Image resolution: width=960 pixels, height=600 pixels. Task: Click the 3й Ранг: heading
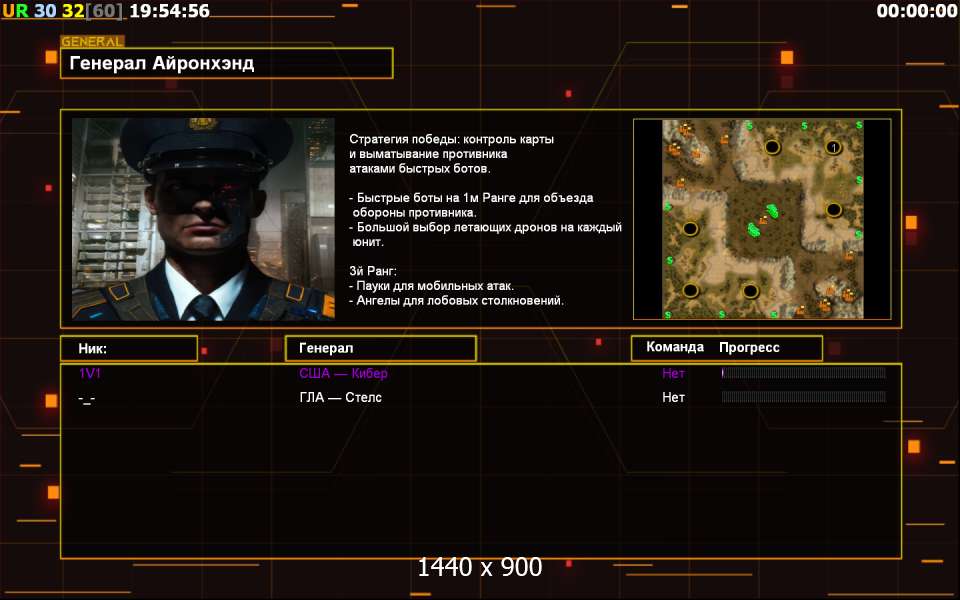click(372, 271)
